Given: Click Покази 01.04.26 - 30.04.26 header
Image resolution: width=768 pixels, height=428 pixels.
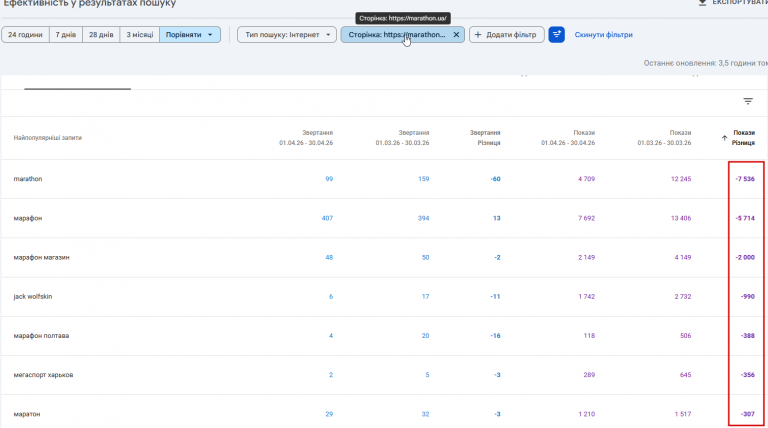Looking at the screenshot, I should (x=568, y=138).
